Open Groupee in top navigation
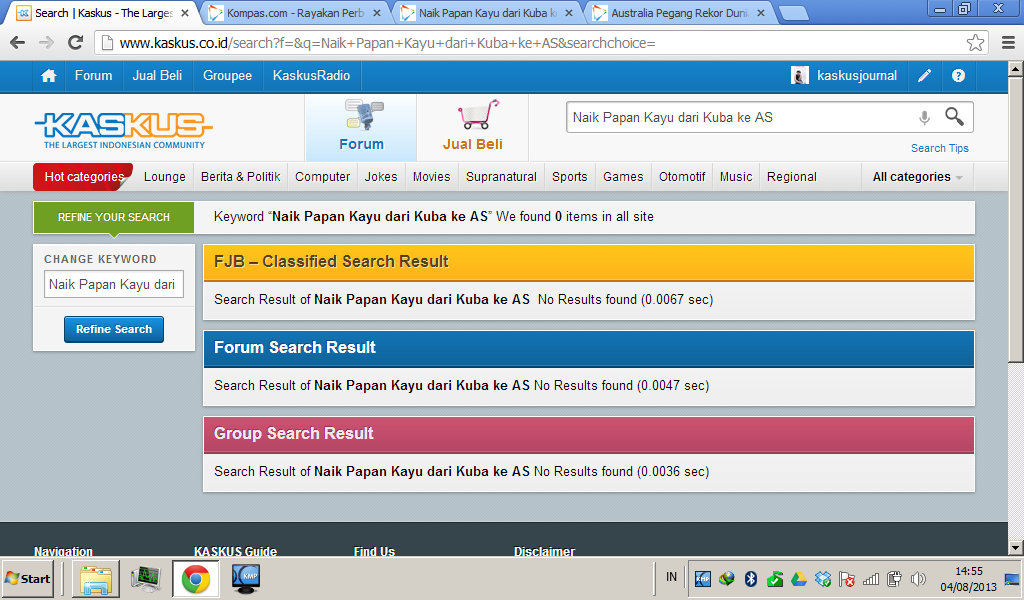 pos(227,76)
